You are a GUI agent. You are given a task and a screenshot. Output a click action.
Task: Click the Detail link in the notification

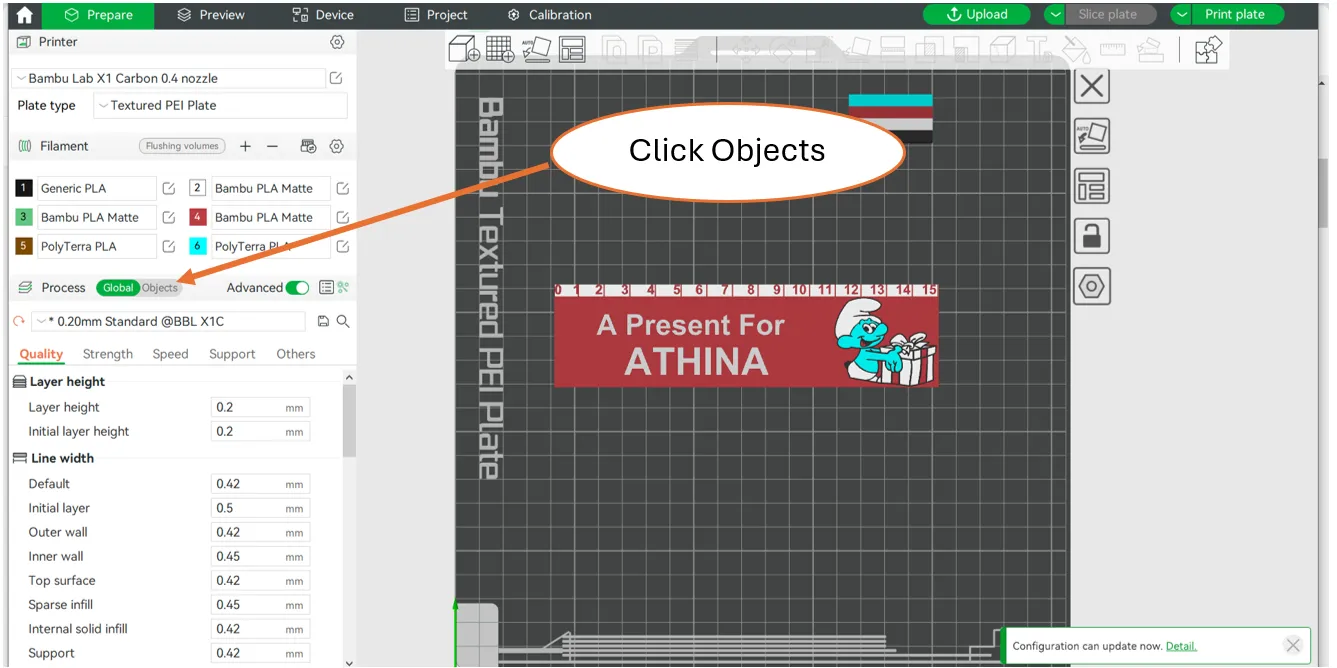pos(1181,646)
